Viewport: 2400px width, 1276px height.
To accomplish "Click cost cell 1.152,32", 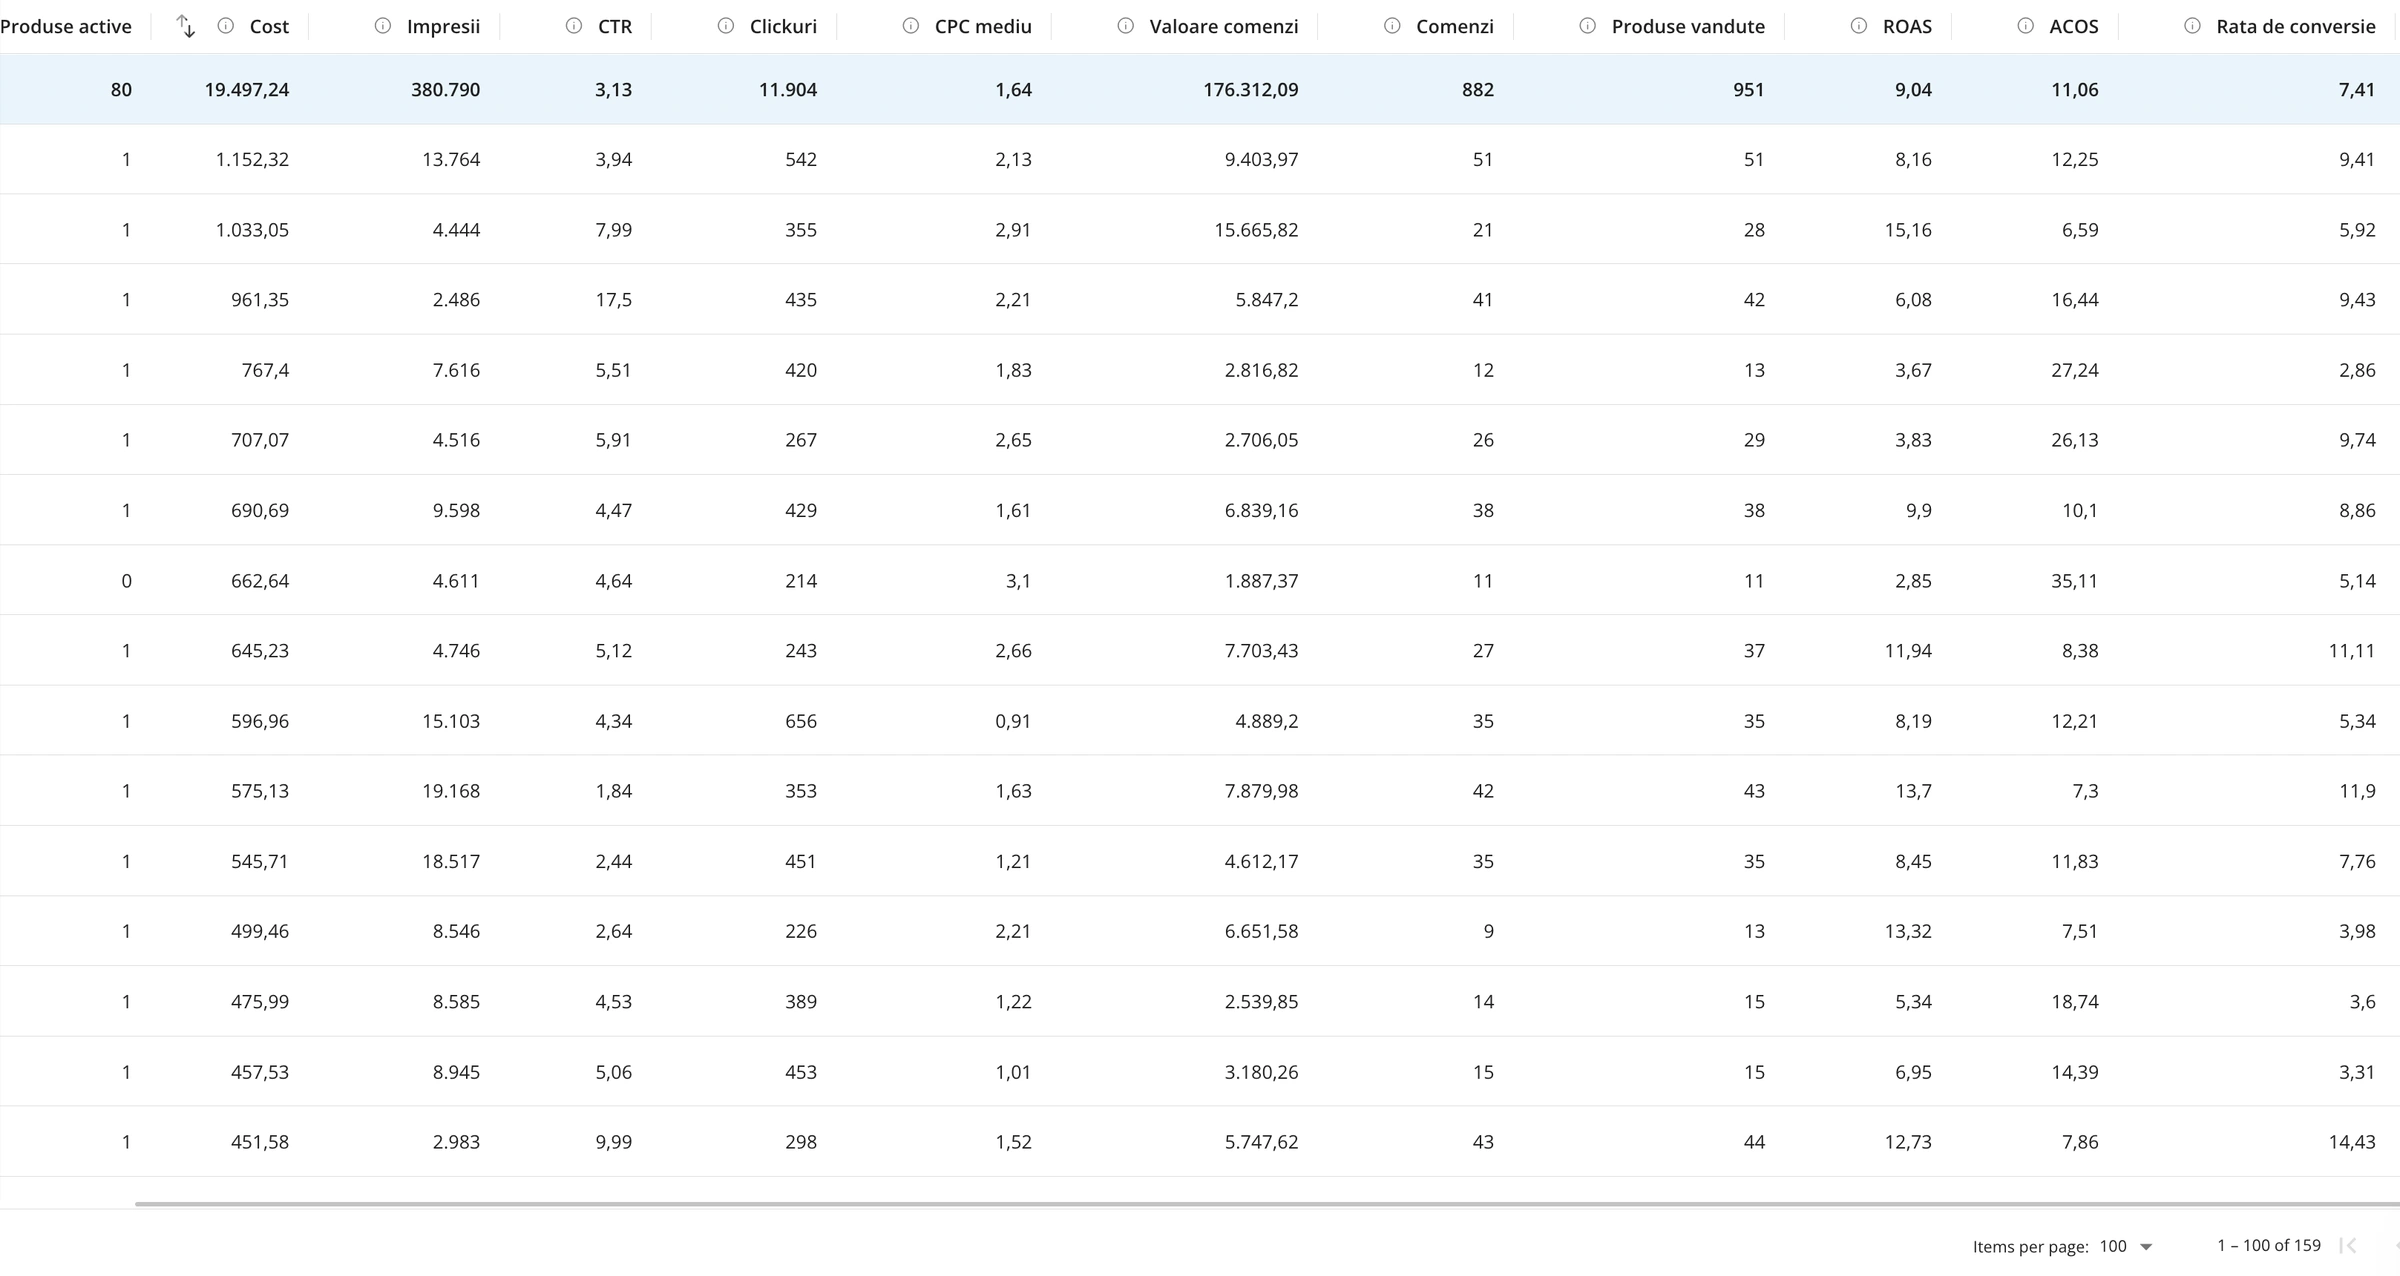I will pyautogui.click(x=252, y=159).
